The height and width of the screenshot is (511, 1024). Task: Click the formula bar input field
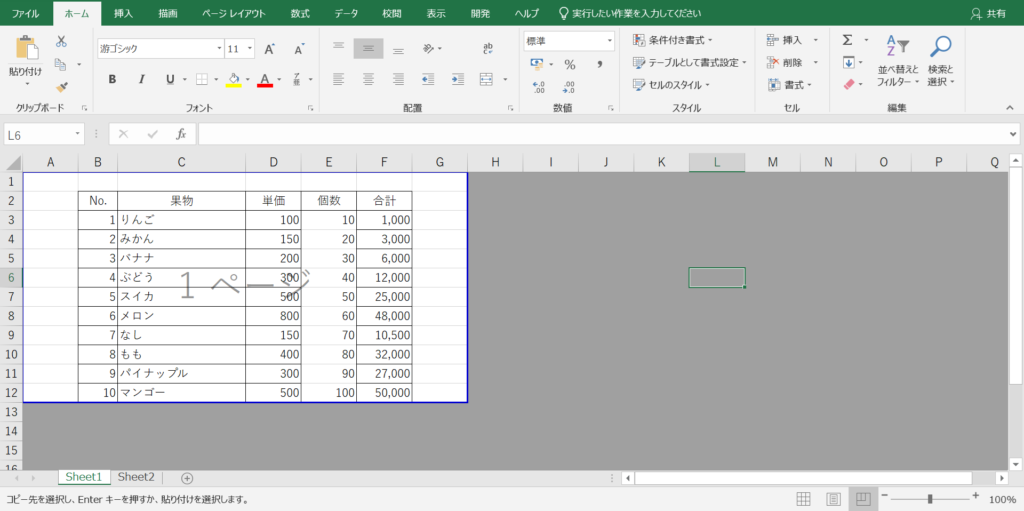[x=603, y=134]
